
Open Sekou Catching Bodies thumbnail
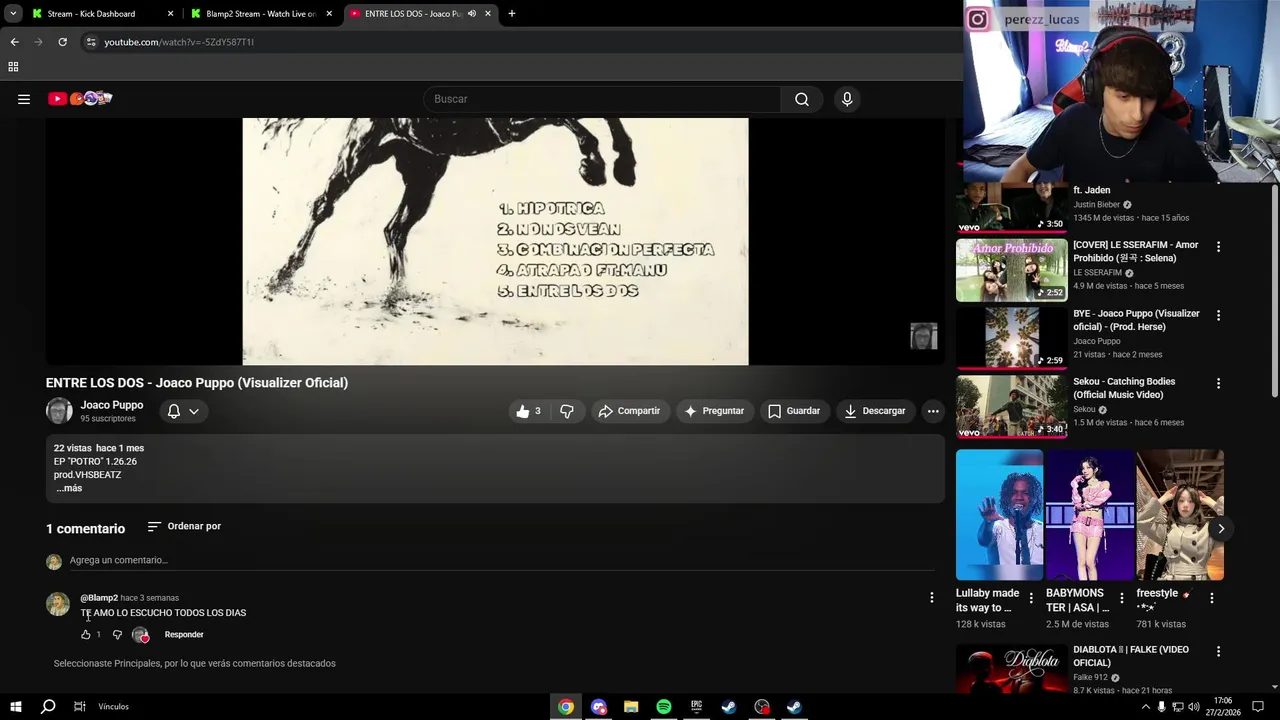1011,407
